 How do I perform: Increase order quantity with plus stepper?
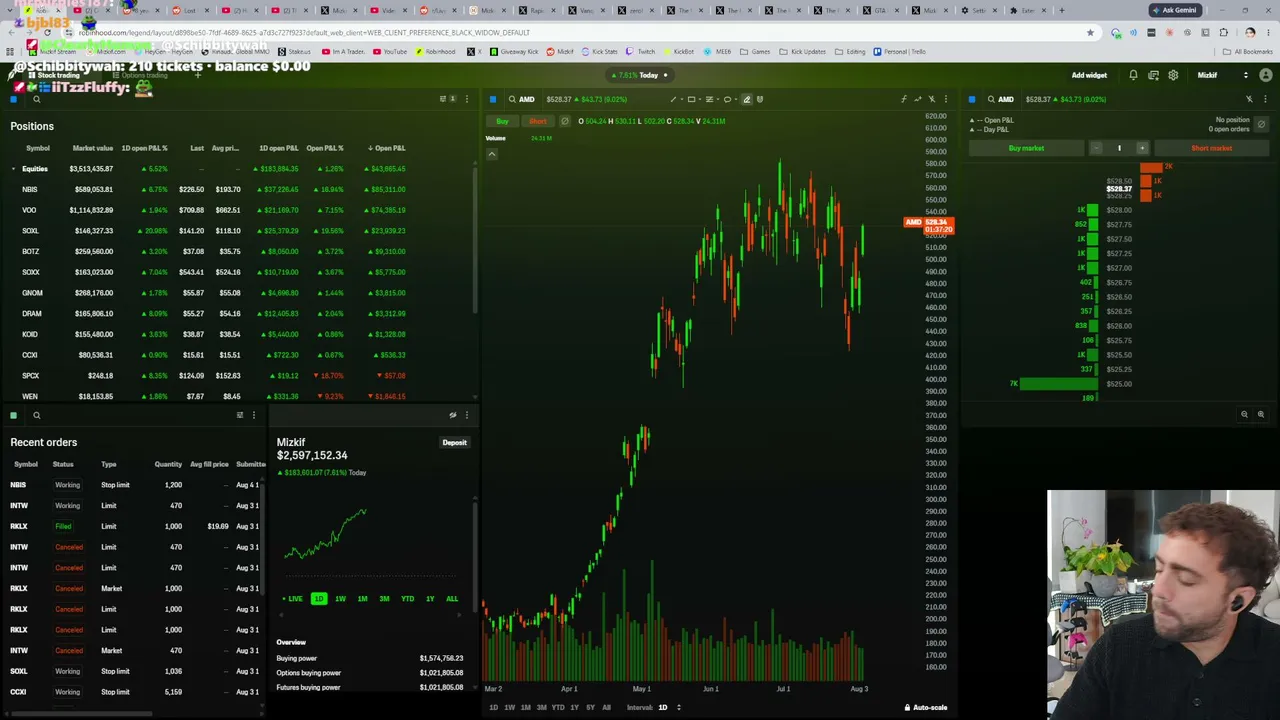(x=1142, y=148)
